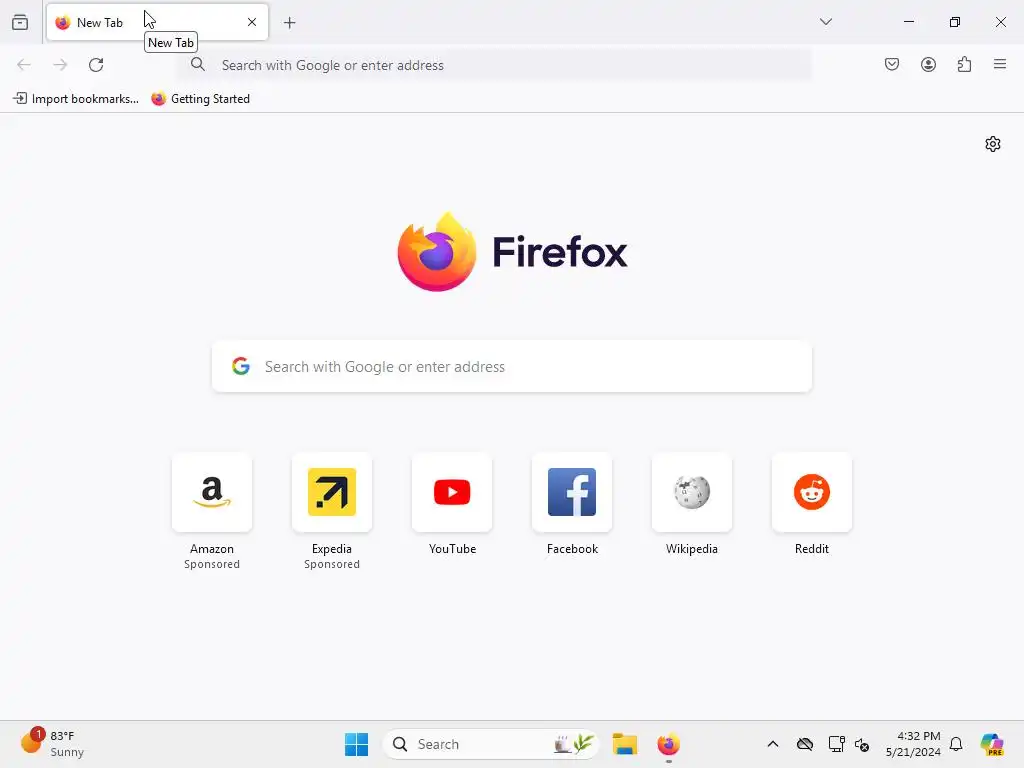Image resolution: width=1024 pixels, height=768 pixels.
Task: Reload the current page
Action: point(96,65)
